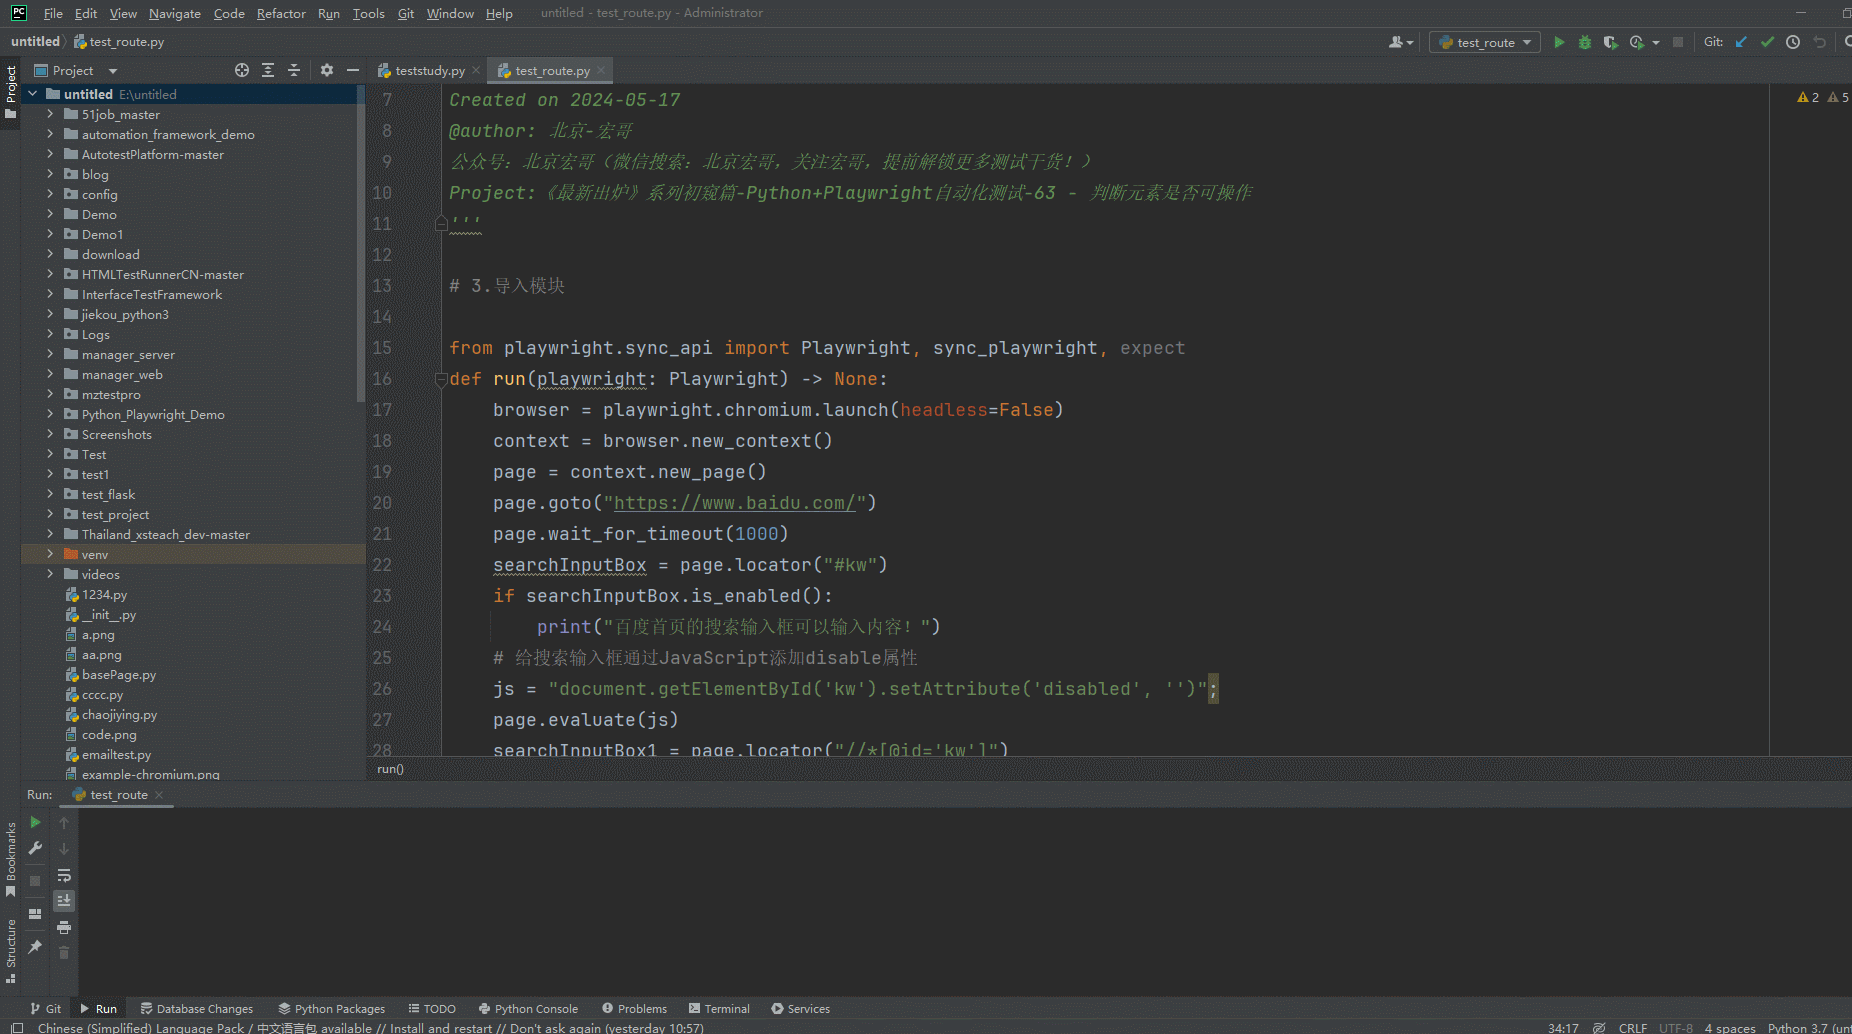Start debugging with the green bug icon
The height and width of the screenshot is (1034, 1852).
click(x=1585, y=42)
